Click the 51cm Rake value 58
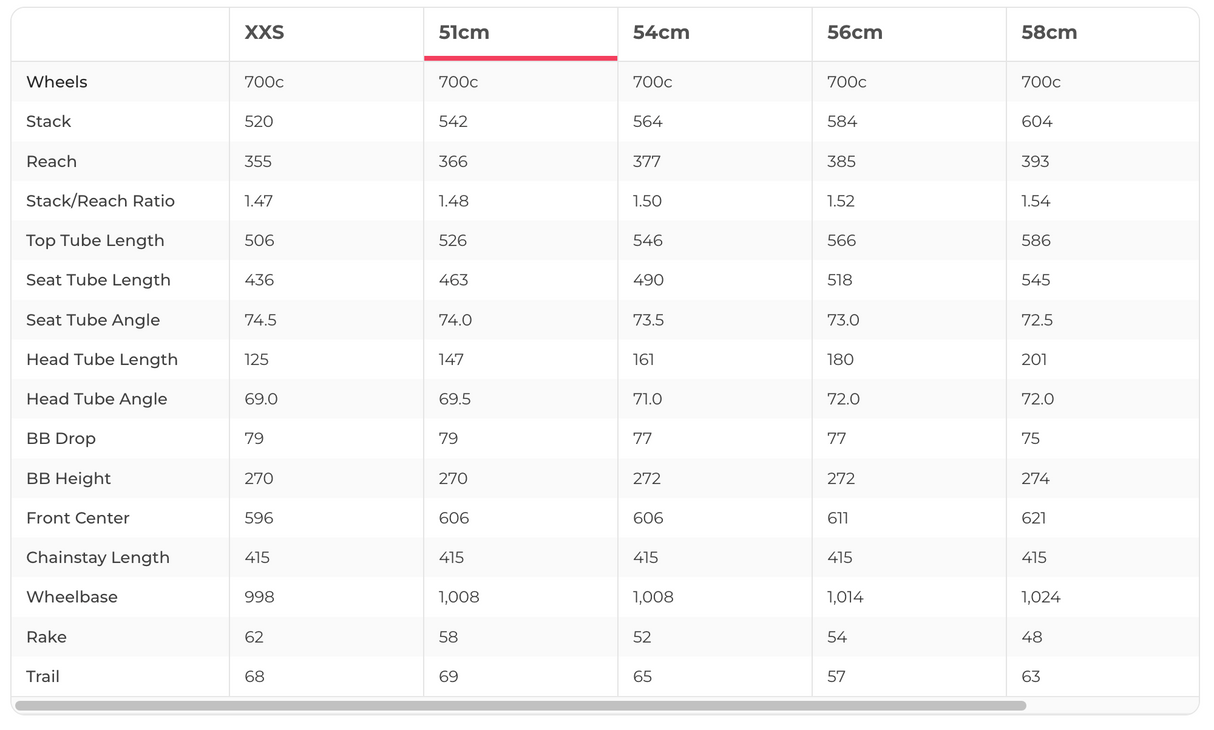Viewport: 1214px width, 730px height. 448,637
